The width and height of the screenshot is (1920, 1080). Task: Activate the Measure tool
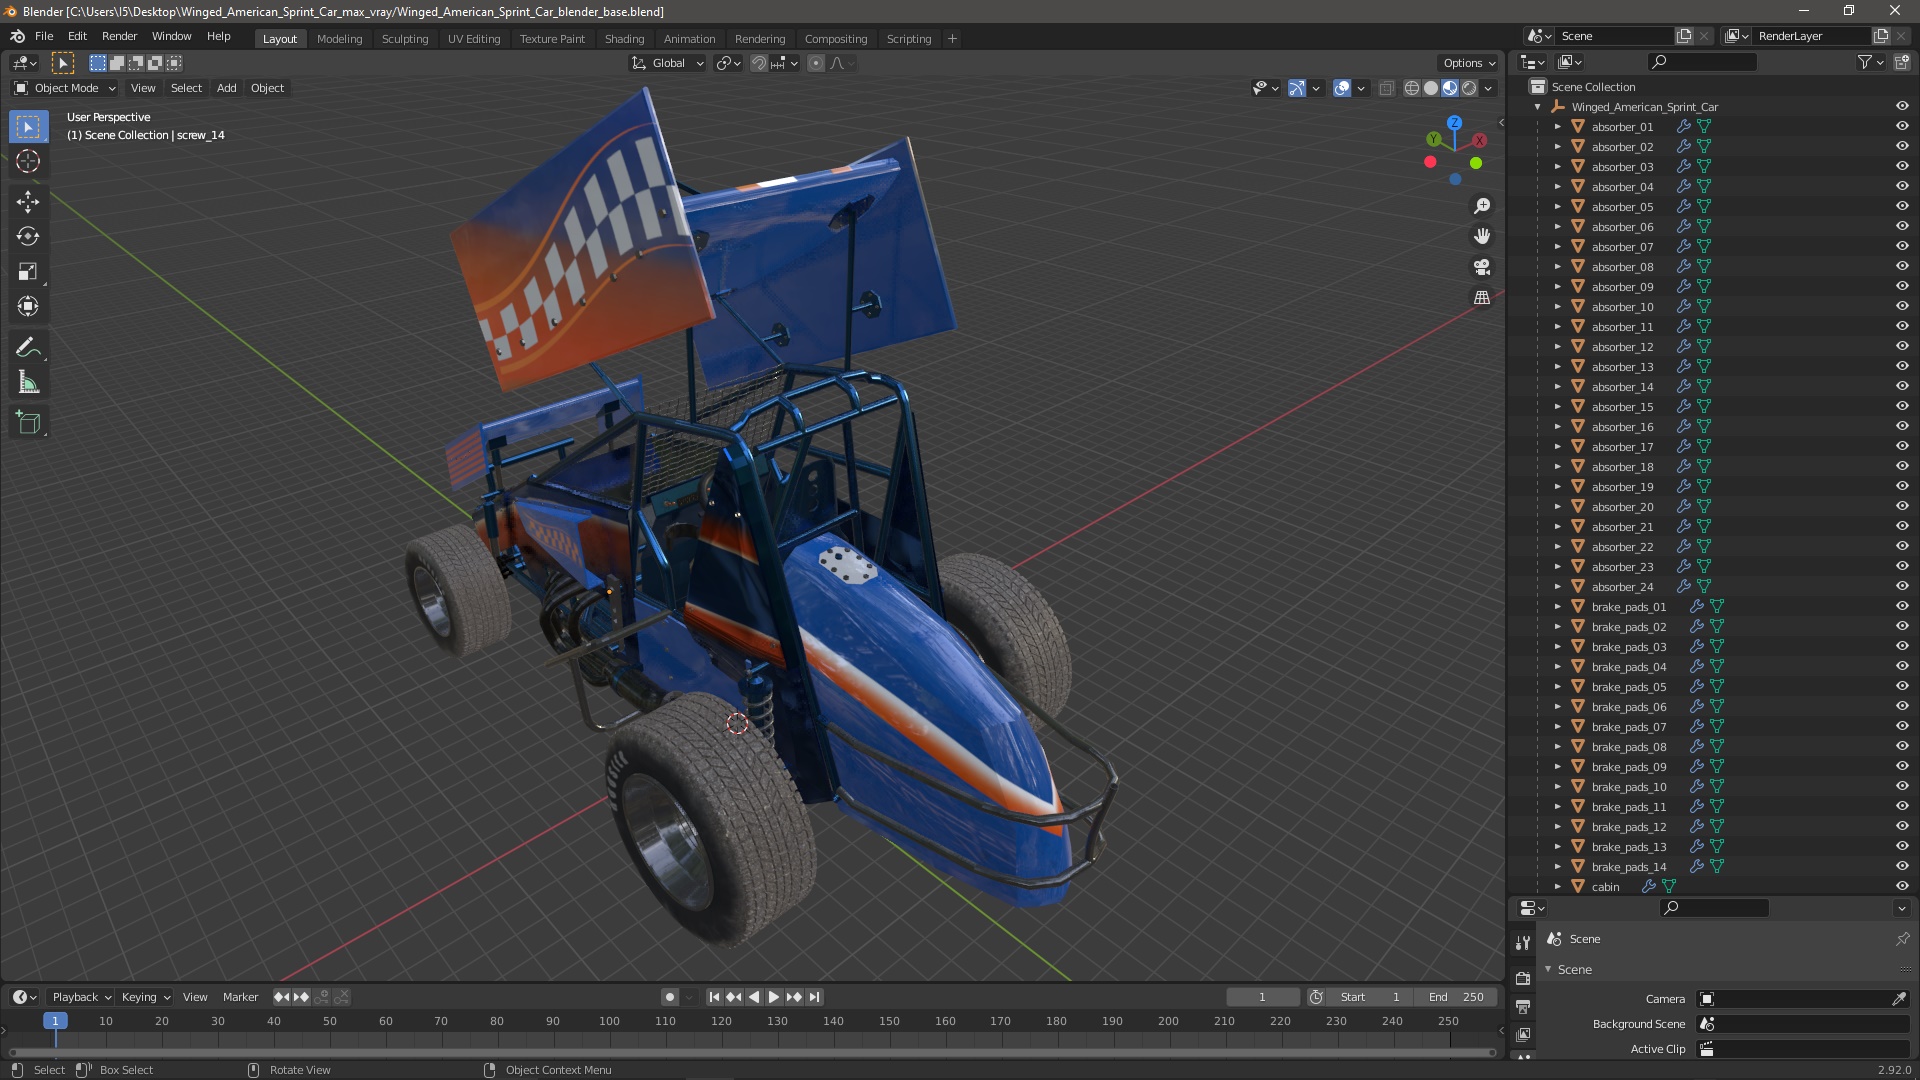click(28, 383)
